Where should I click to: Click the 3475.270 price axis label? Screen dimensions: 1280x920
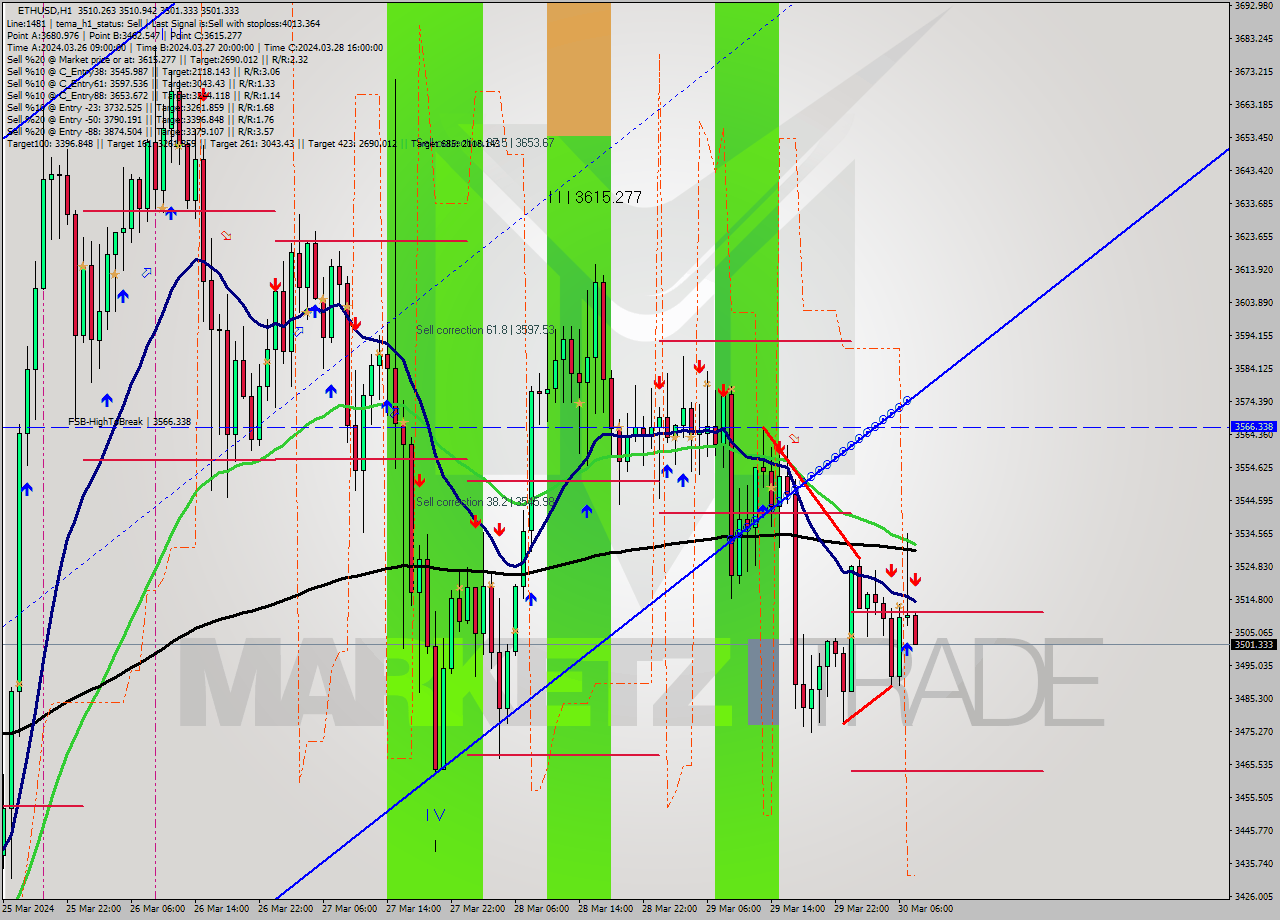coord(1253,732)
